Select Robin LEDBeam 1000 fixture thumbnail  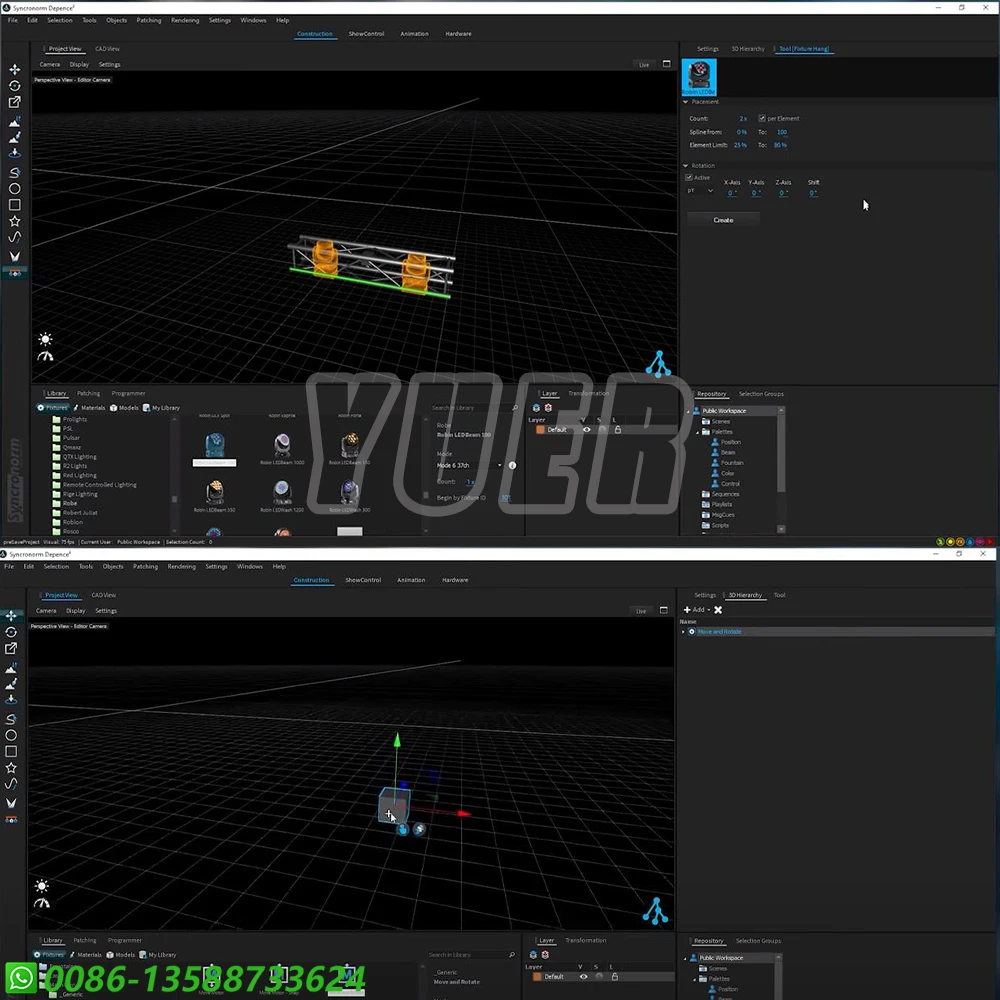click(282, 448)
